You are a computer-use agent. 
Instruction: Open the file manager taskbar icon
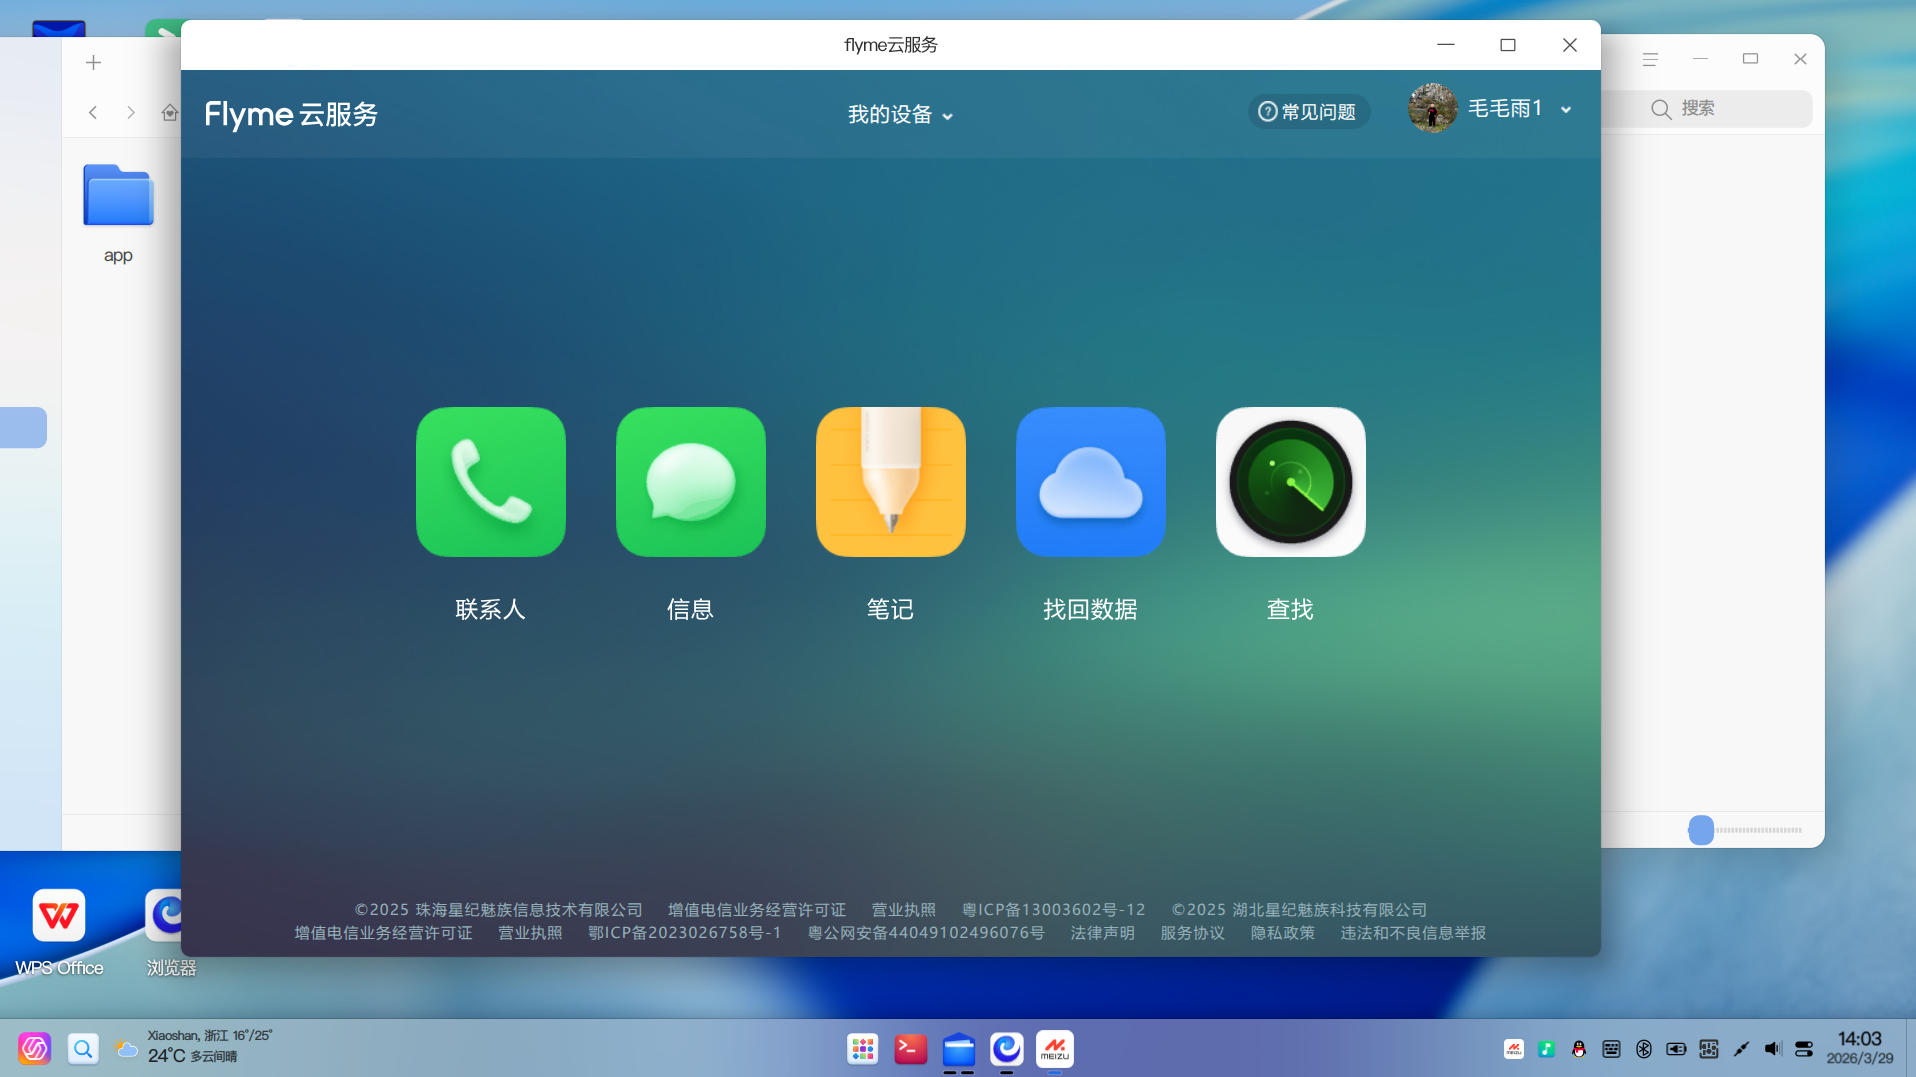[x=958, y=1049]
